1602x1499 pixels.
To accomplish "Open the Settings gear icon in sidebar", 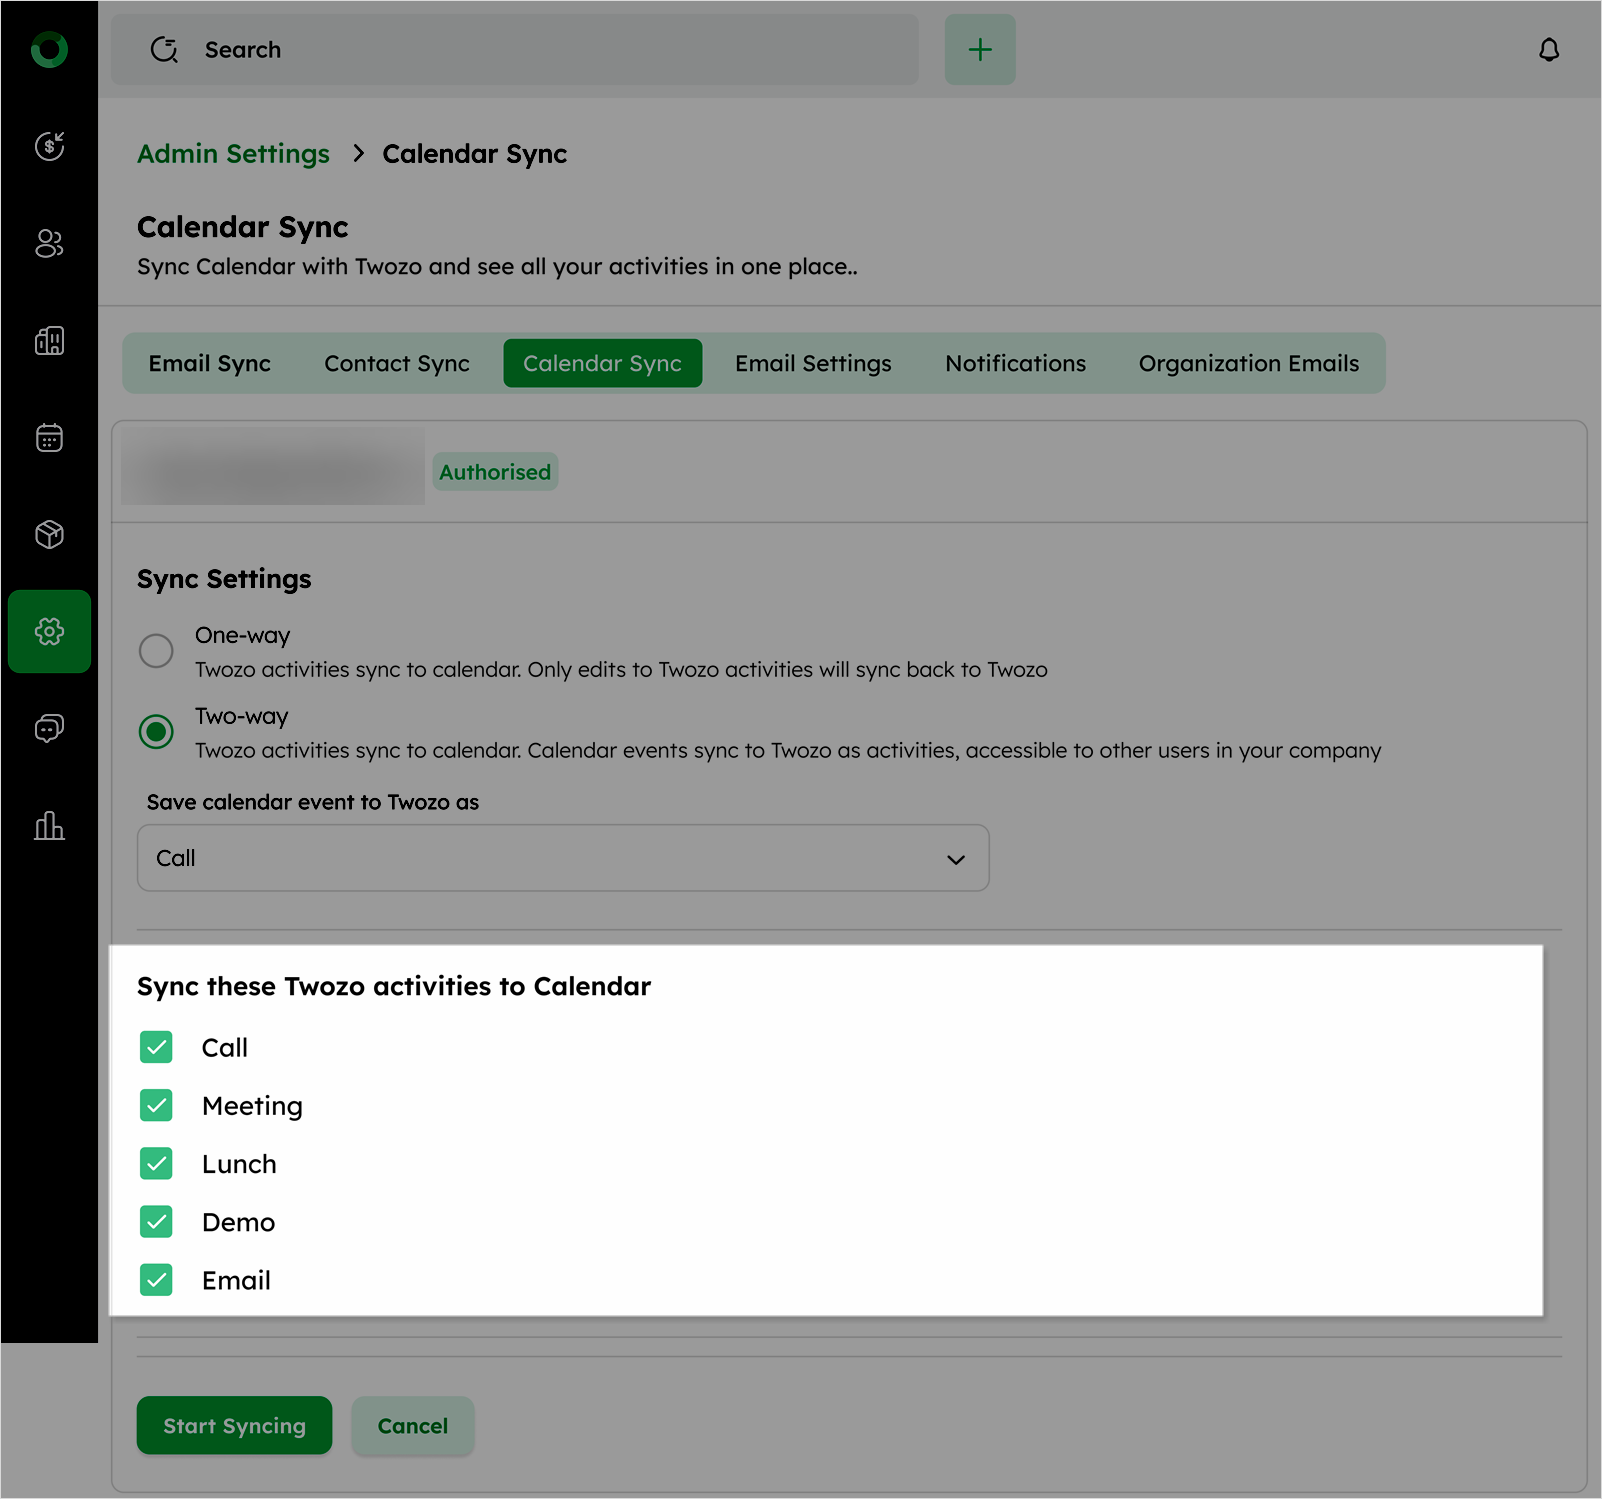I will (x=49, y=631).
